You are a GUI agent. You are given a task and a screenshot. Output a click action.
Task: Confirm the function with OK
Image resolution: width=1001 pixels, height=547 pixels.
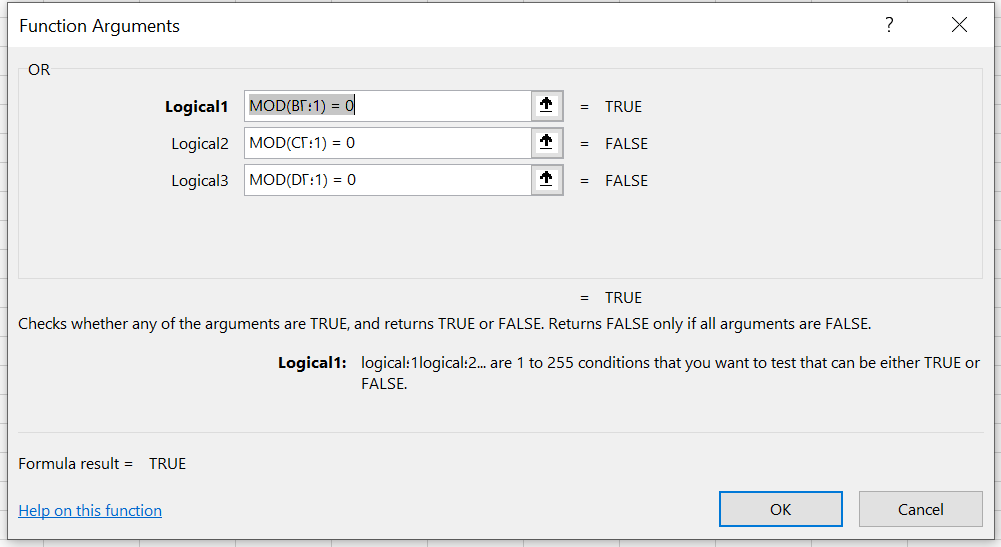pyautogui.click(x=780, y=509)
